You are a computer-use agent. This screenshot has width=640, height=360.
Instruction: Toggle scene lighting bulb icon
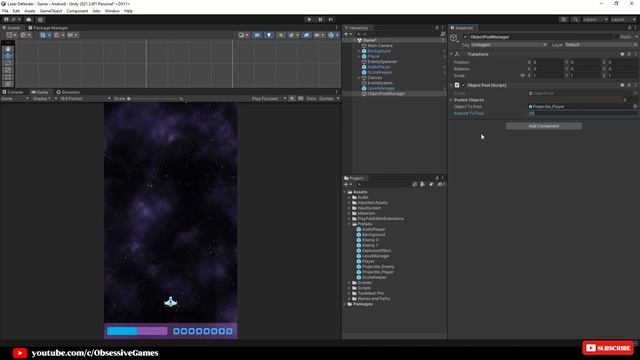pos(269,35)
